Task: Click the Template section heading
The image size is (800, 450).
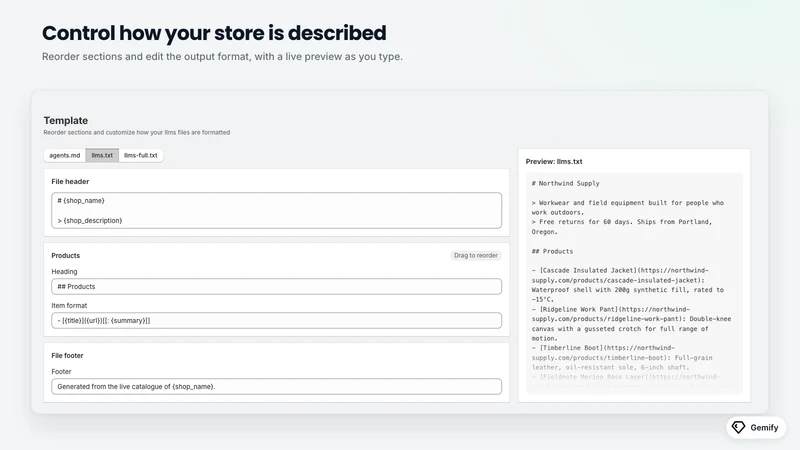Action: 66,120
